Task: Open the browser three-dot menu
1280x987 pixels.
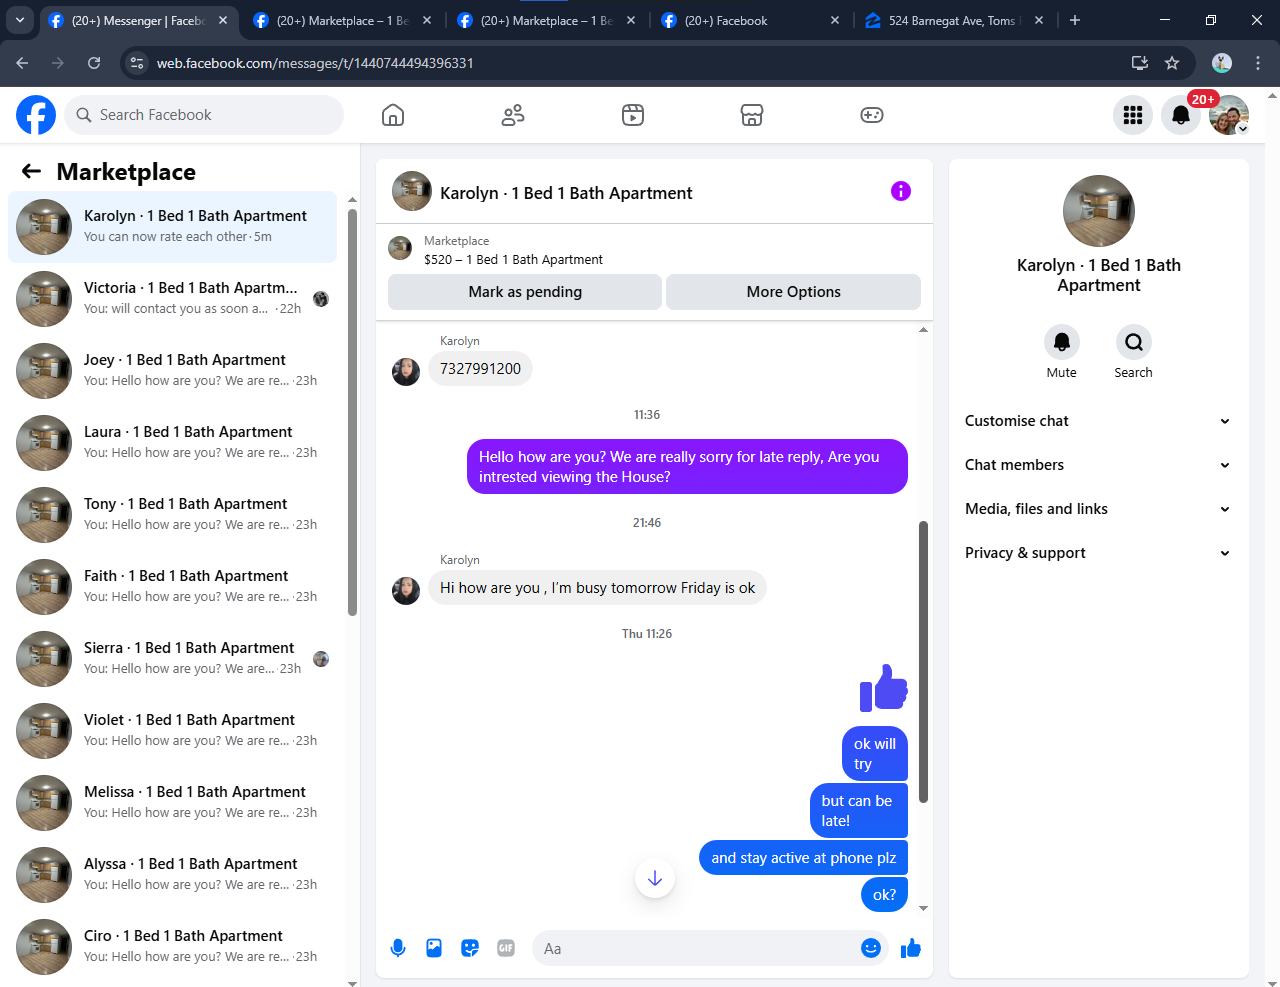Action: coord(1258,63)
